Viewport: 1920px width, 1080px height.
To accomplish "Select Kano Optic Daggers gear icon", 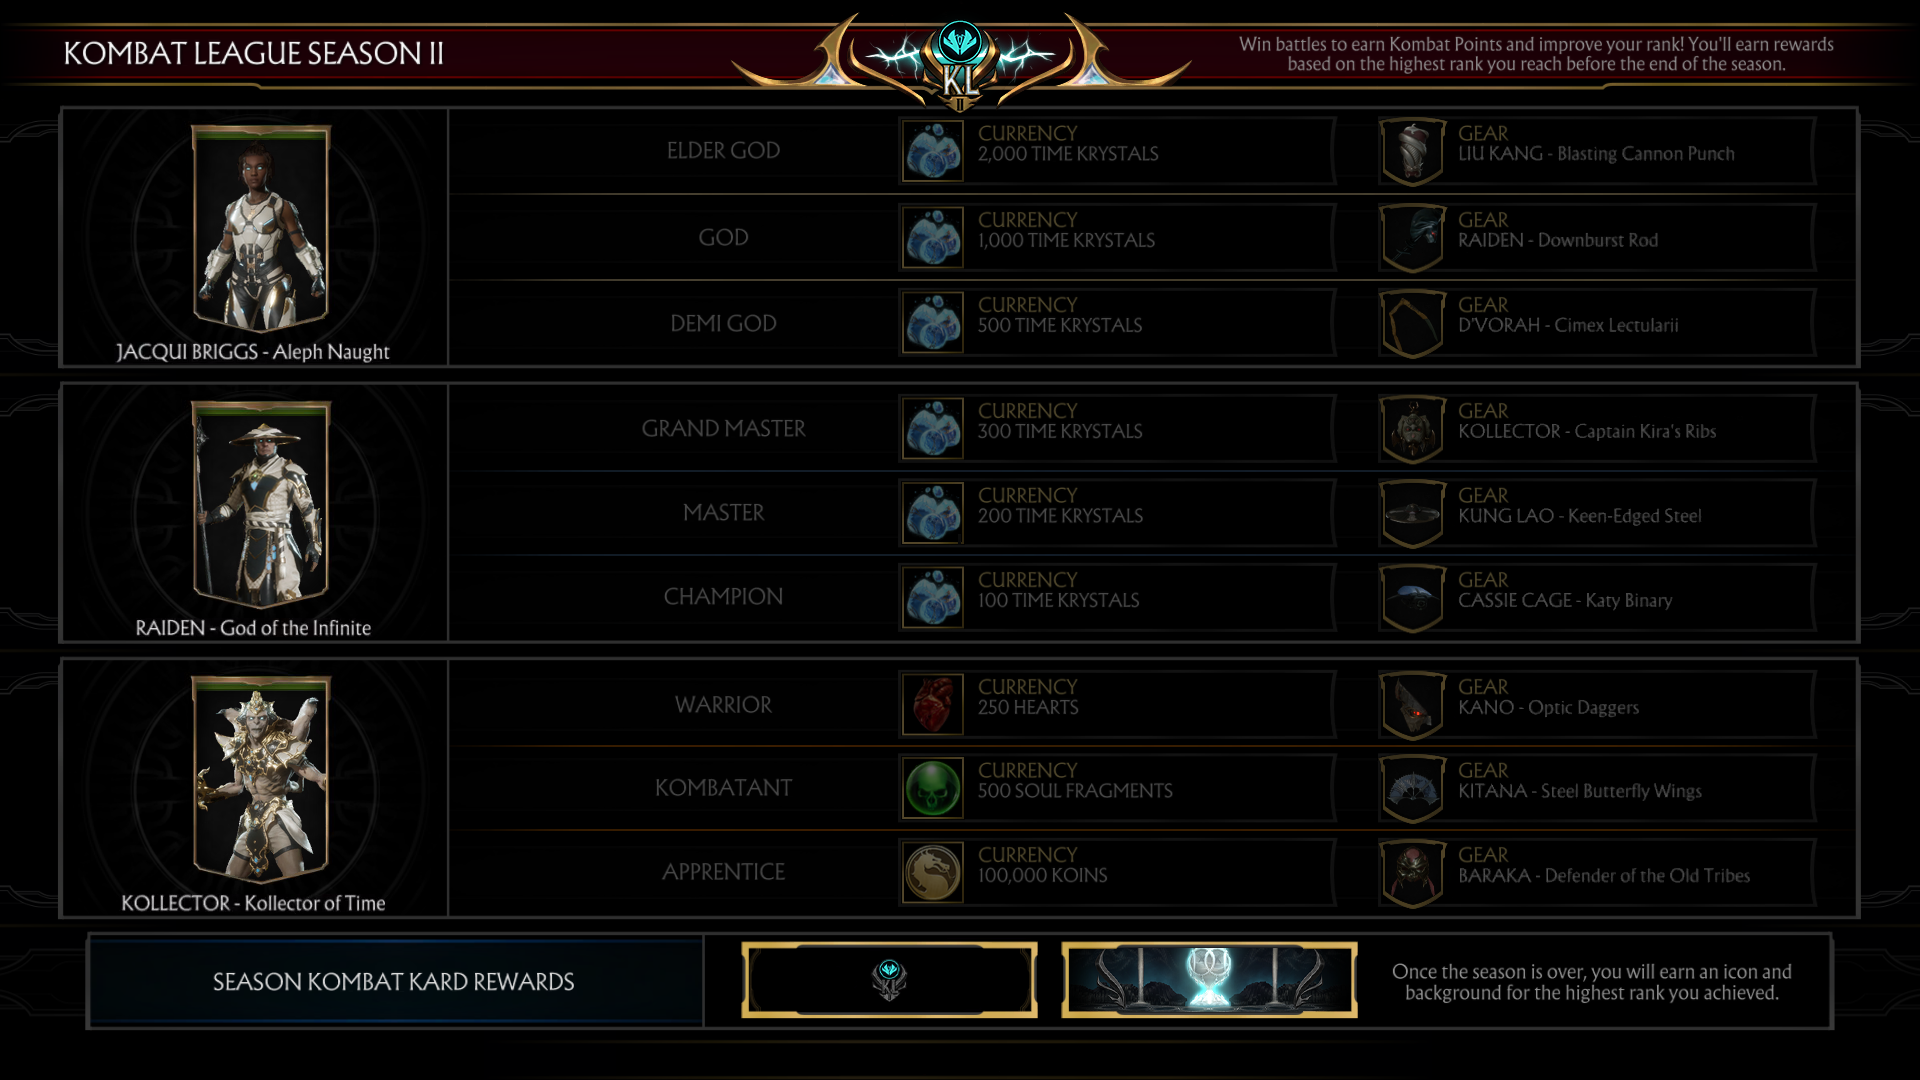I will tap(1413, 705).
